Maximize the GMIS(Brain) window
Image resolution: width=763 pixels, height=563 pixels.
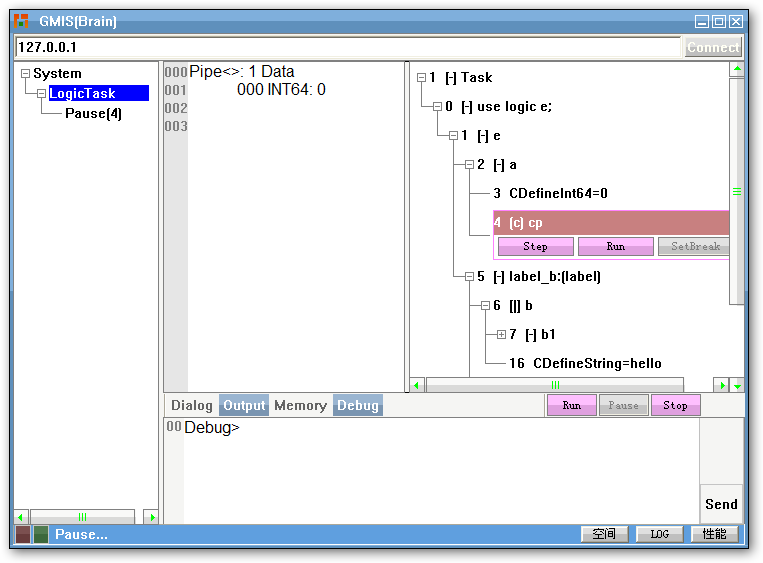pos(719,21)
